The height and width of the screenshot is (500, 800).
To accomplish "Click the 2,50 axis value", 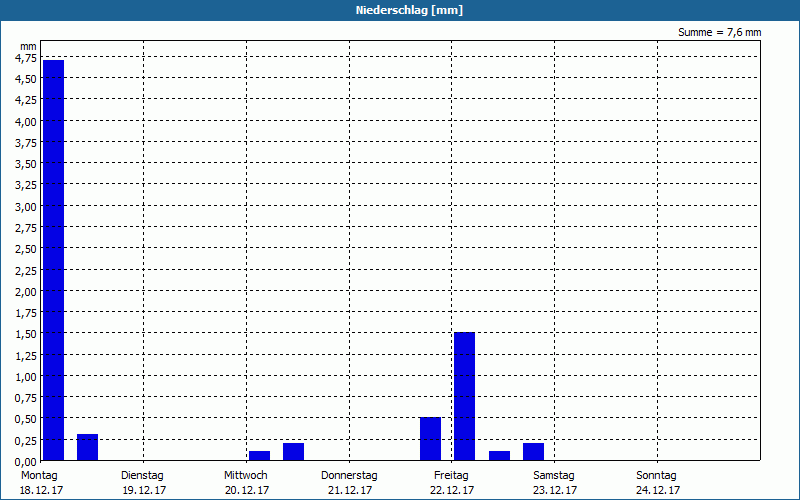I will click(26, 249).
